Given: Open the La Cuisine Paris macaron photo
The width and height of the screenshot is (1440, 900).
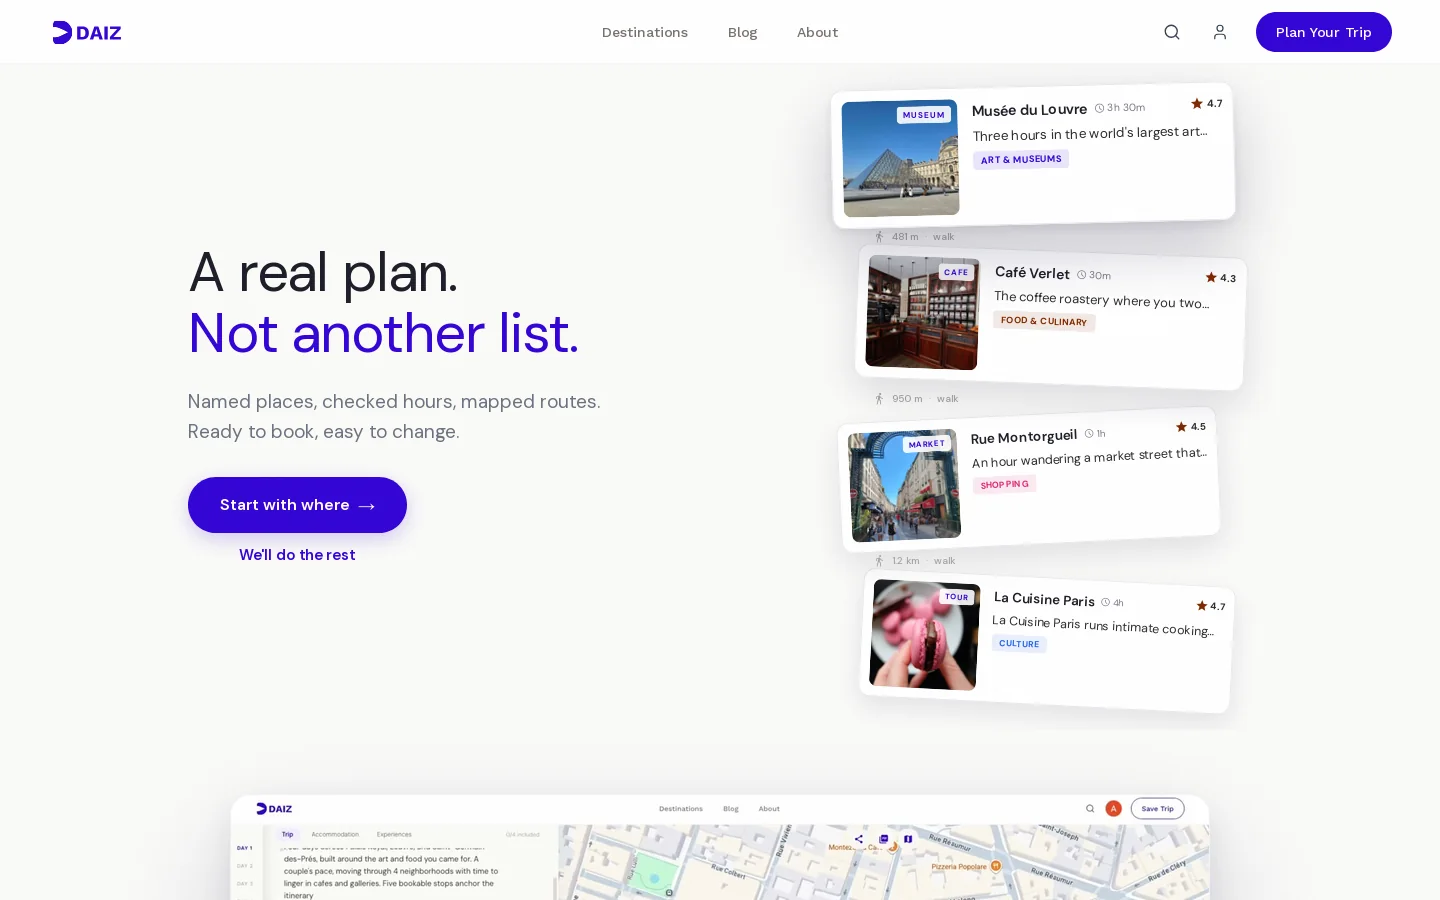Looking at the screenshot, I should (925, 635).
